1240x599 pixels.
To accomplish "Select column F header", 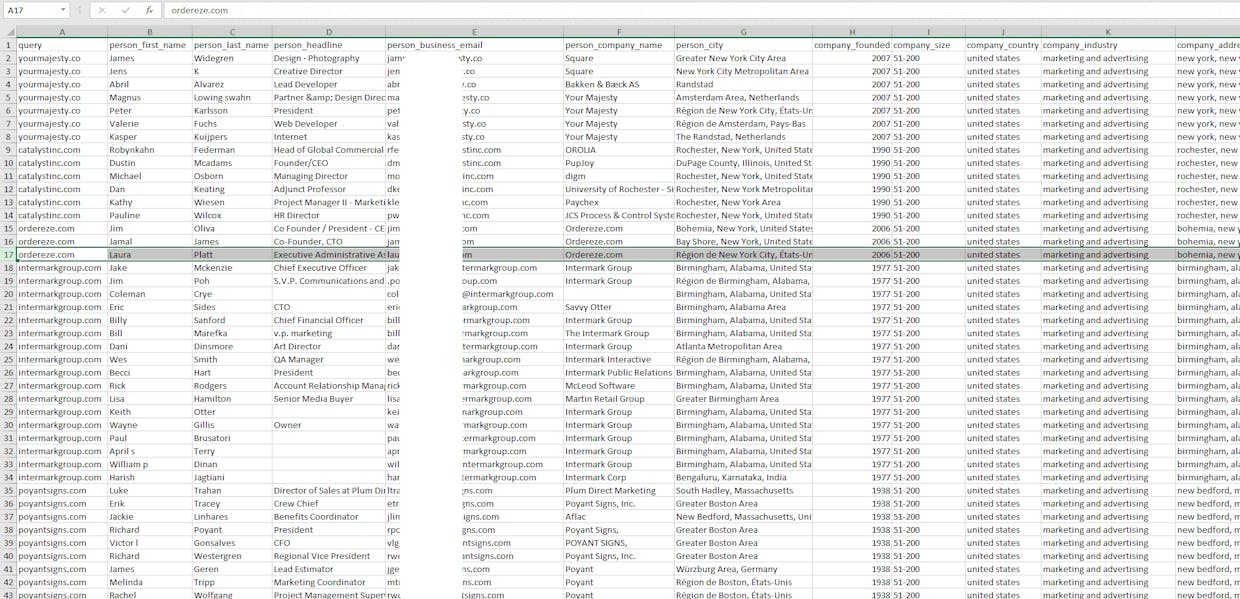I will [619, 32].
